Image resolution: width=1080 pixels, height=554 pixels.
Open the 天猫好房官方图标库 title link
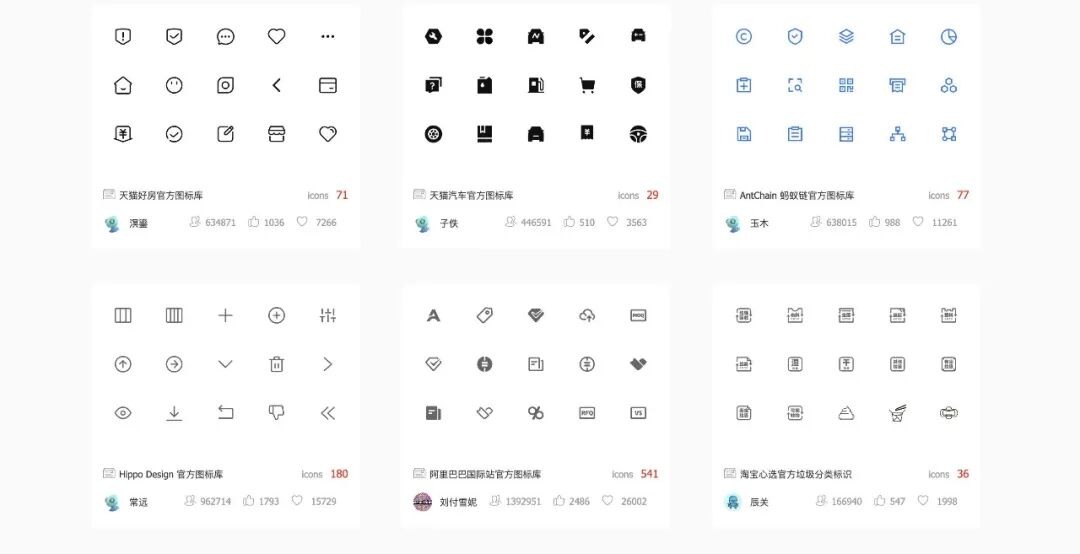[161, 195]
